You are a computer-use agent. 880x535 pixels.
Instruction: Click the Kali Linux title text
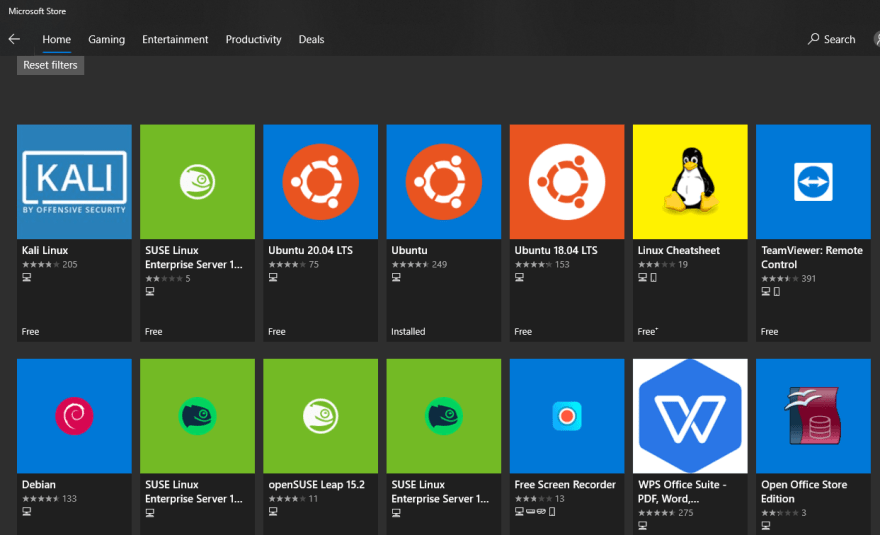coord(45,250)
